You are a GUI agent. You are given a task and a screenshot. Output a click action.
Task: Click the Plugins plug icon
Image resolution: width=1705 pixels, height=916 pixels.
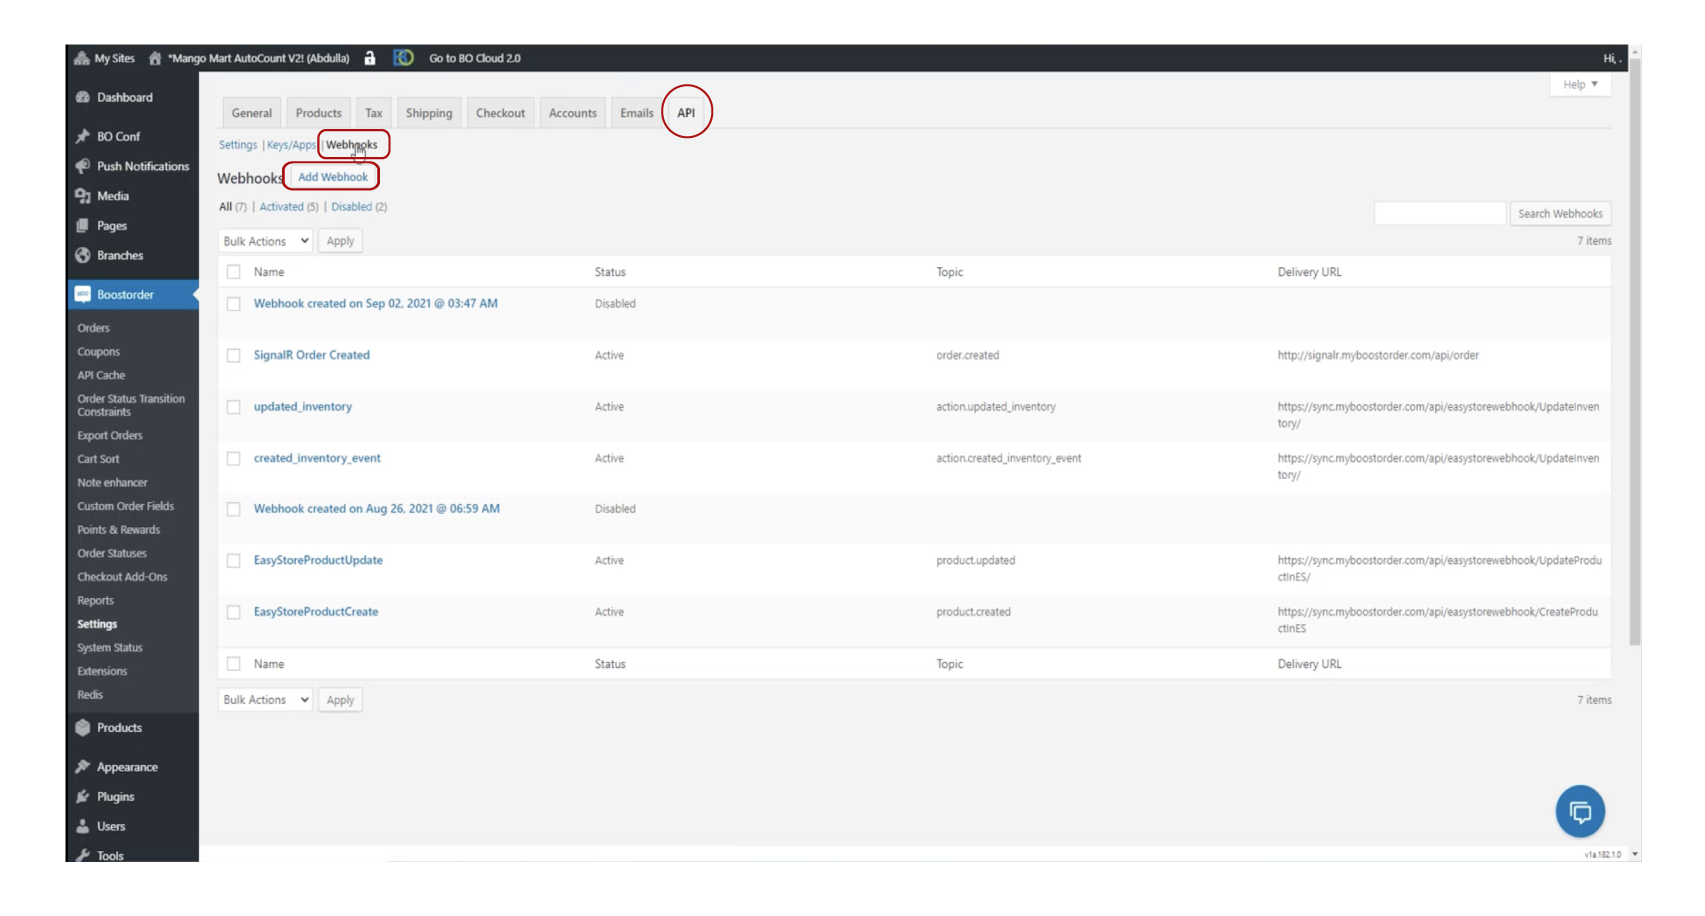pos(83,797)
